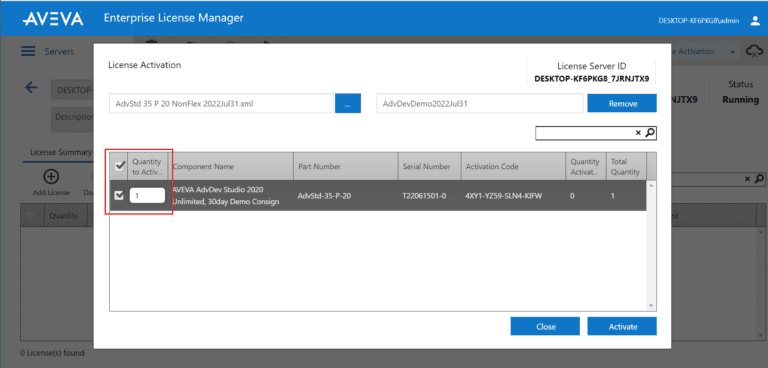768x368 pixels.
Task: Clear the dialog search box with X
Action: coord(638,132)
